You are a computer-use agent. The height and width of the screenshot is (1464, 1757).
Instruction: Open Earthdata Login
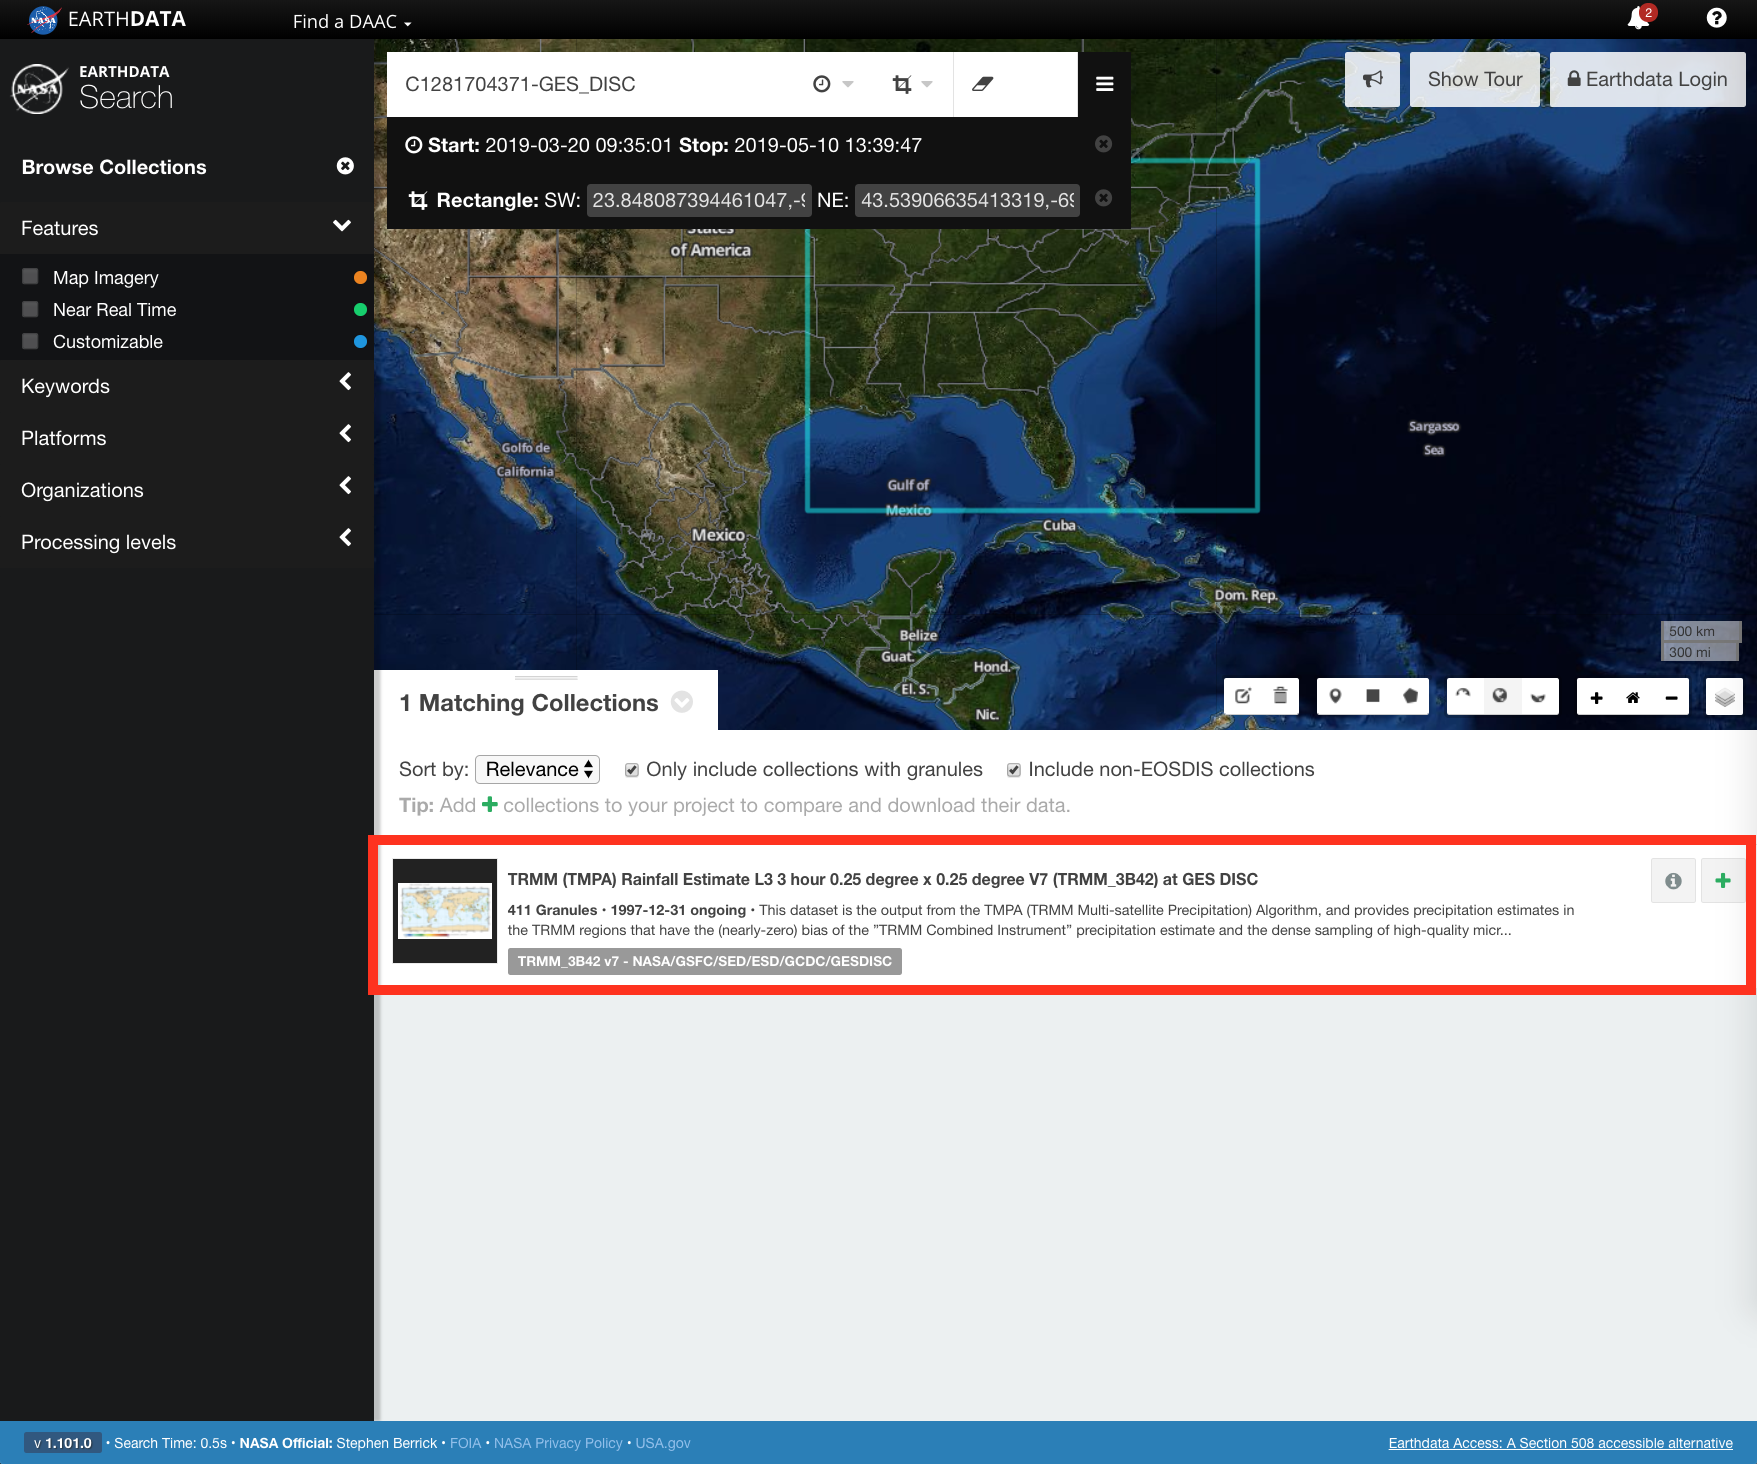point(1647,79)
